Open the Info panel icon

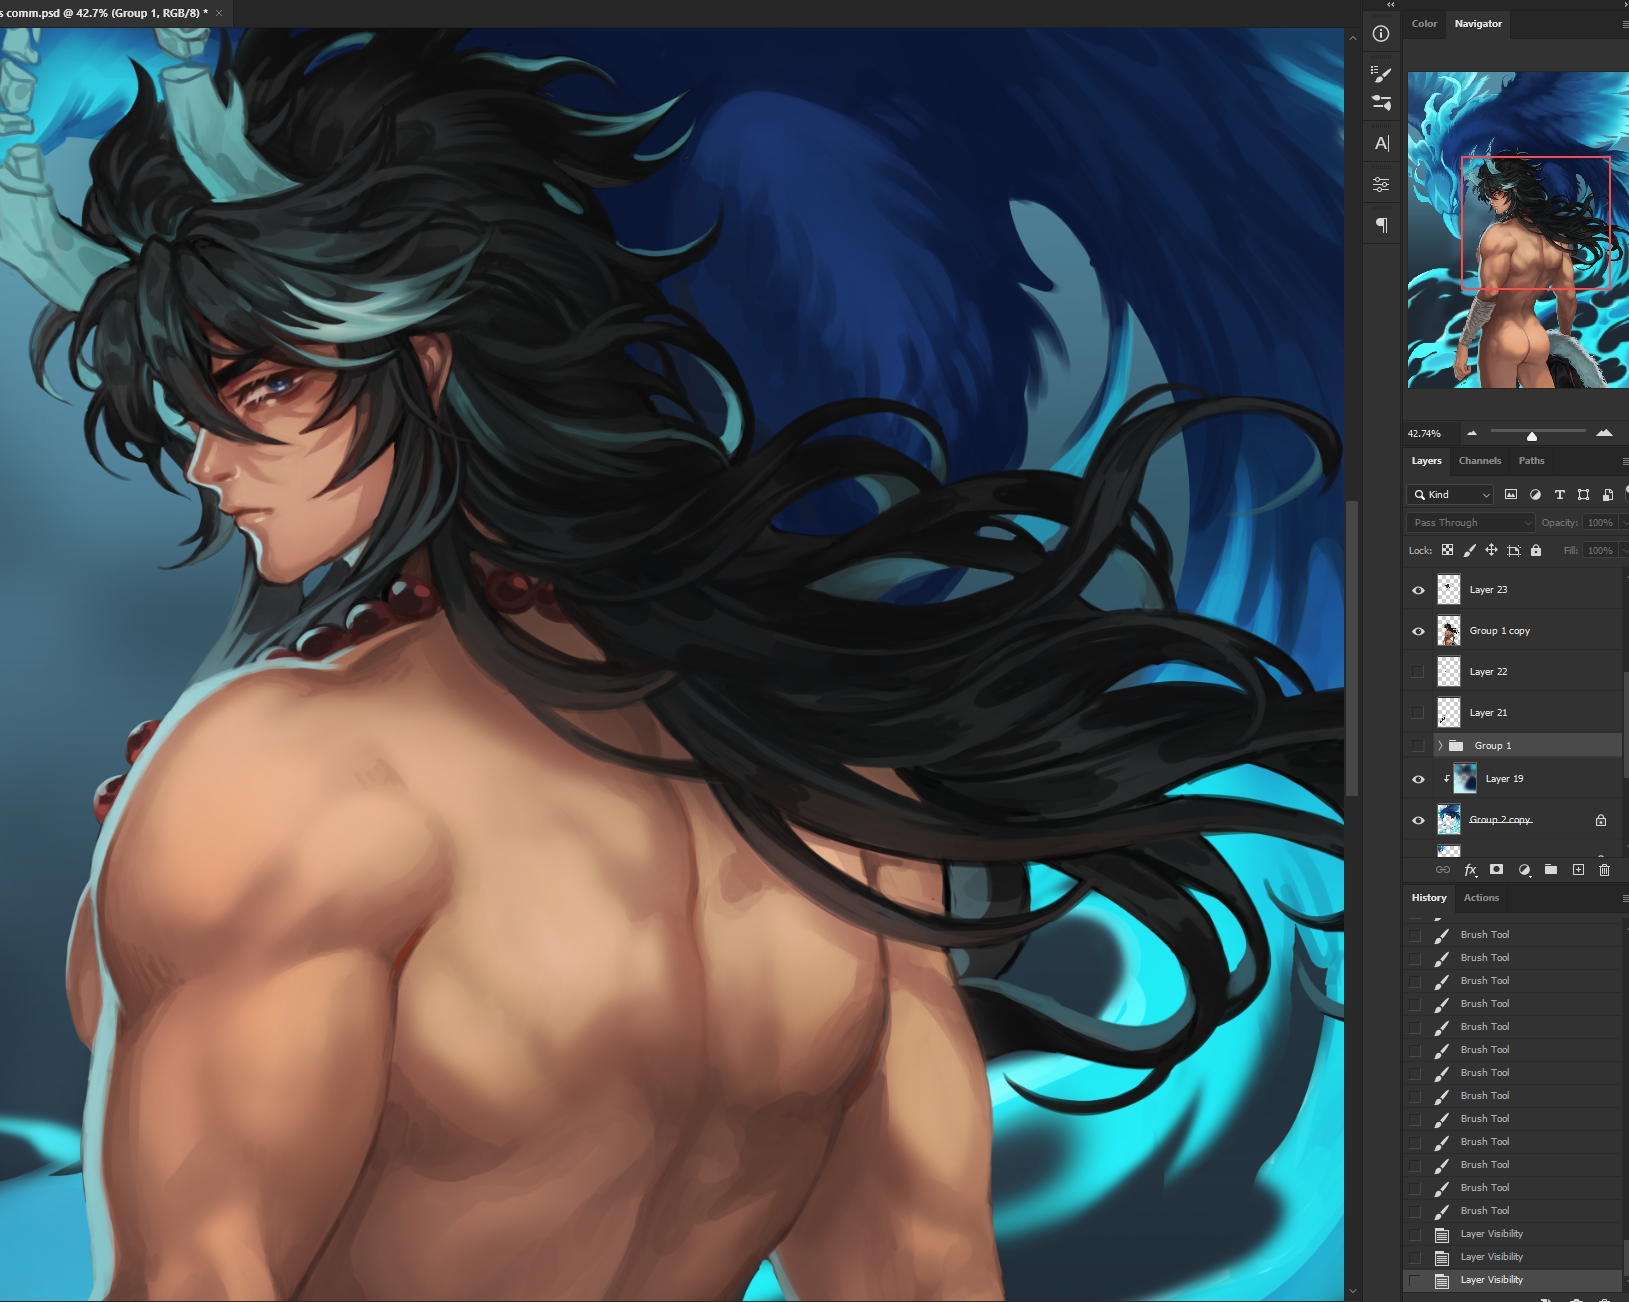pos(1381,34)
